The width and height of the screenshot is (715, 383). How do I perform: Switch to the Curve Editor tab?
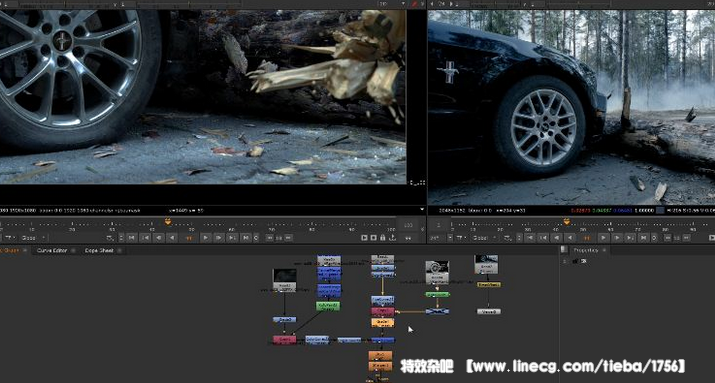(52, 250)
